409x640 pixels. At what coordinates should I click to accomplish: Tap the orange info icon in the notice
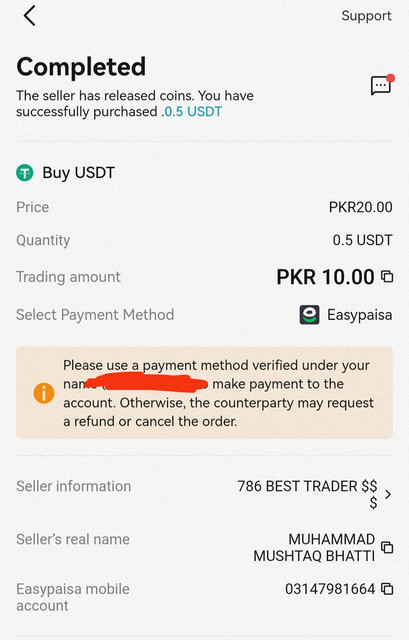tap(44, 393)
